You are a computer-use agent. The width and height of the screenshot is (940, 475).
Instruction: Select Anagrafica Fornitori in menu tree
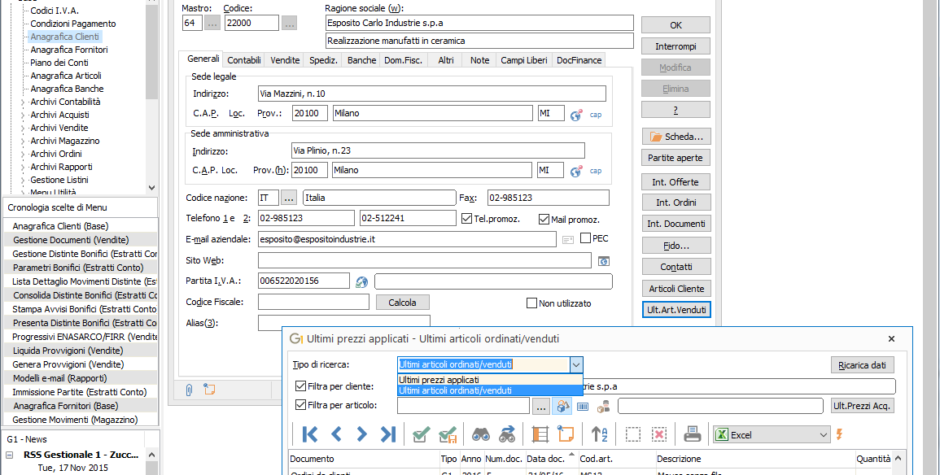click(x=69, y=50)
